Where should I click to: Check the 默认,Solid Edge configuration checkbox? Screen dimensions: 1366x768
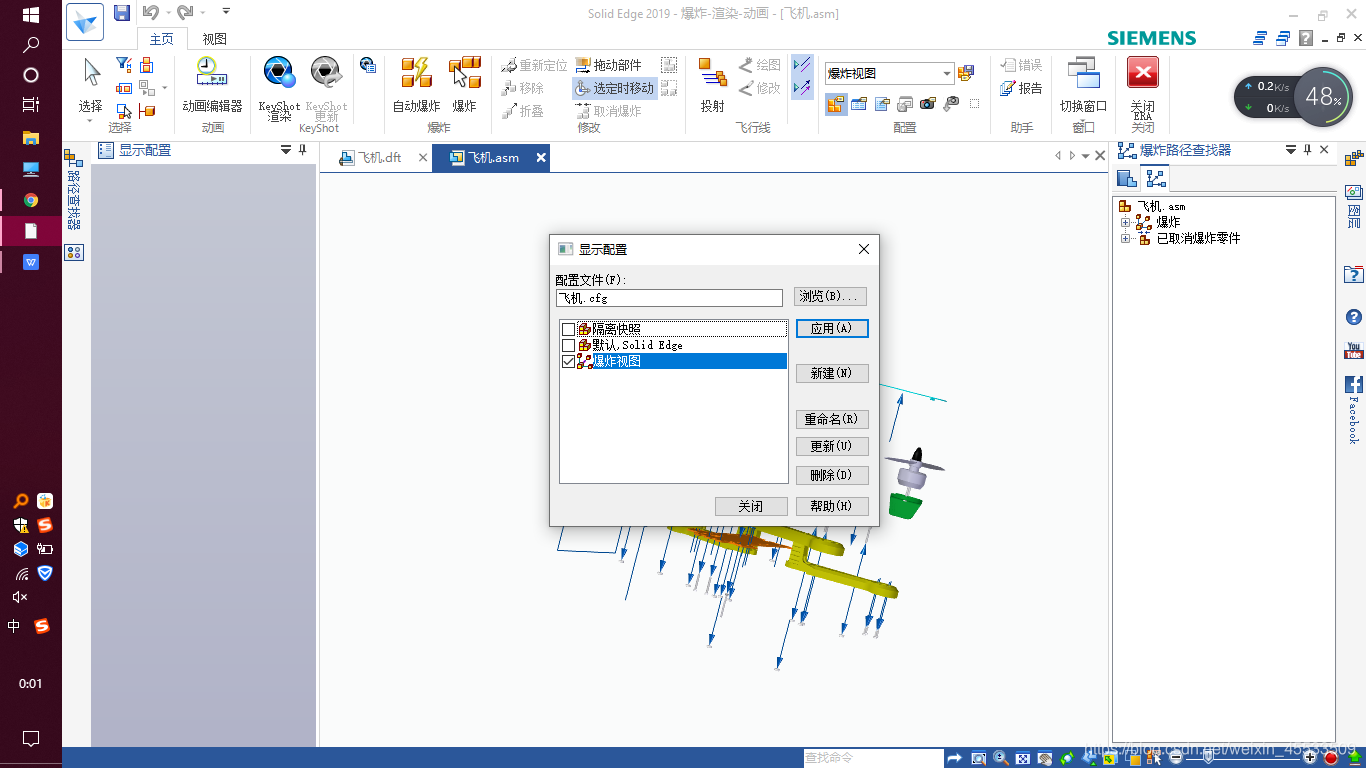point(568,345)
